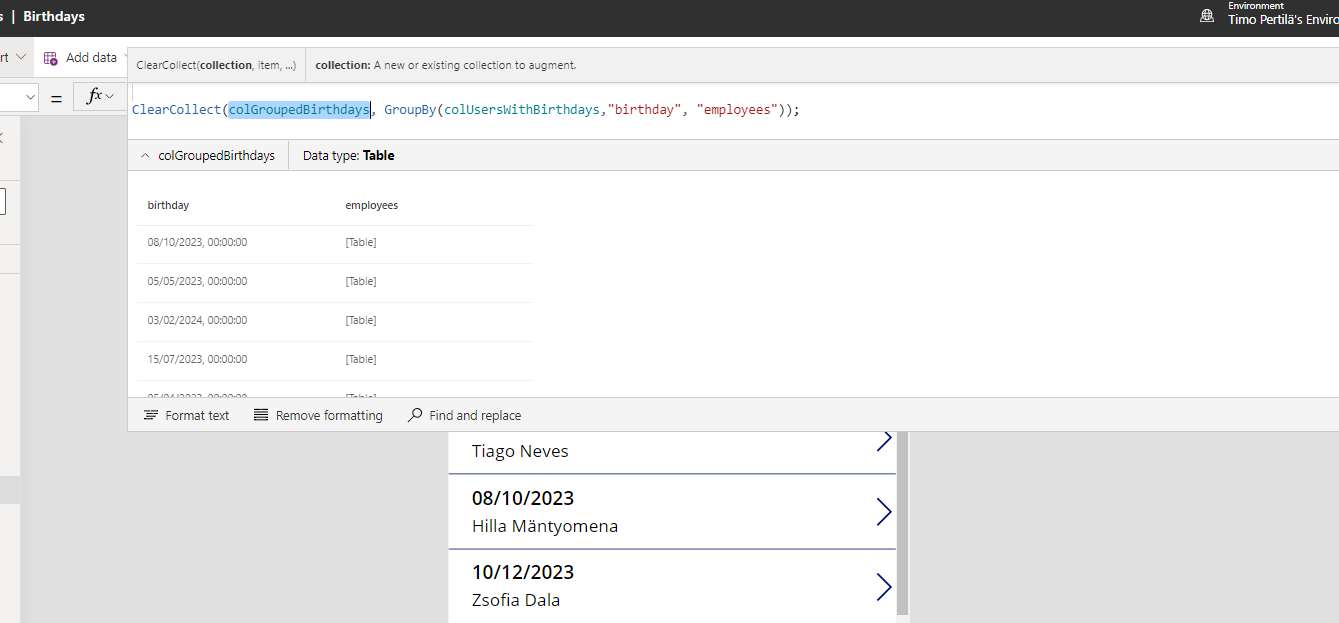
Task: Click the Remove formatting icon
Action: 261,415
